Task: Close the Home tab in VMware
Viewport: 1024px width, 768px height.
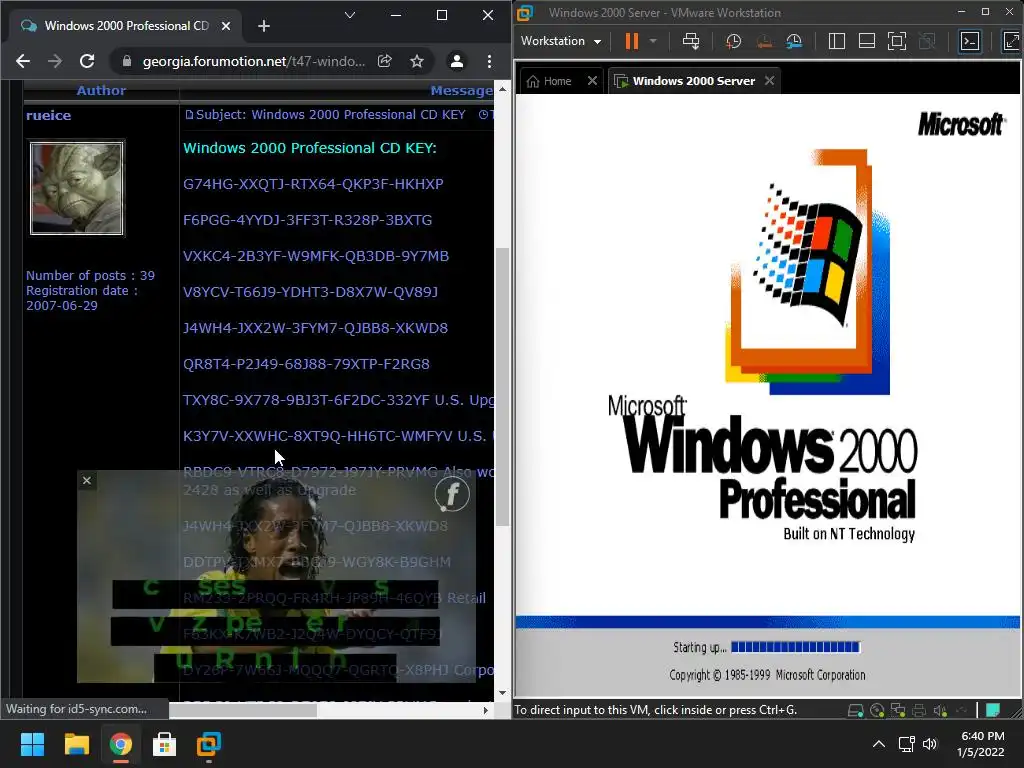Action: coord(592,81)
